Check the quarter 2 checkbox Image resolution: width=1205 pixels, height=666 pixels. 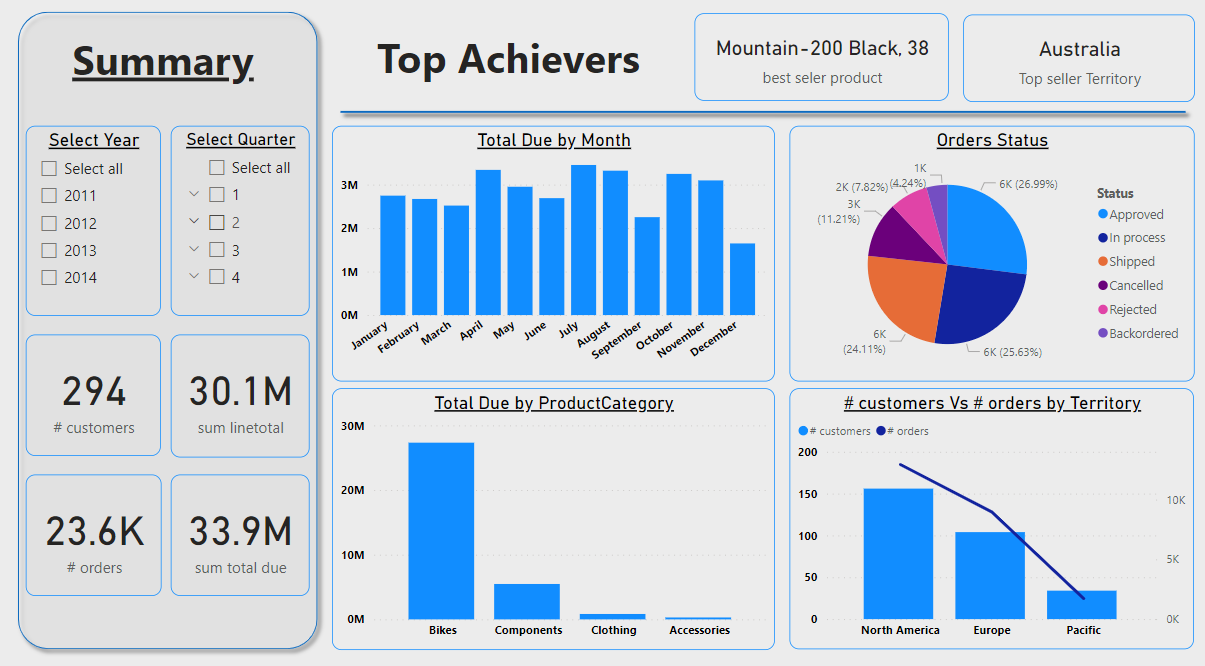216,223
